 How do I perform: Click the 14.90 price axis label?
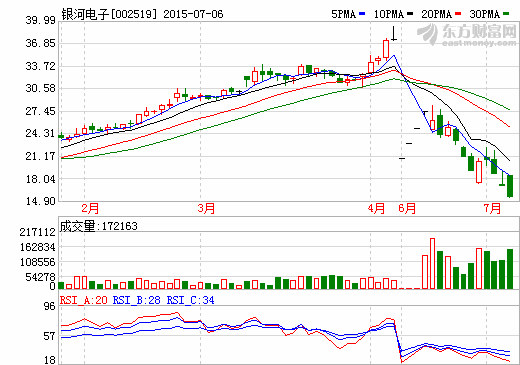point(41,201)
